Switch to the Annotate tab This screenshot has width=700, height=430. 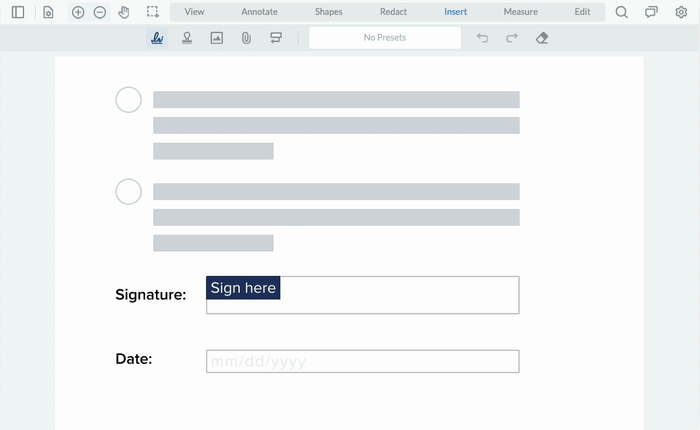pos(259,12)
